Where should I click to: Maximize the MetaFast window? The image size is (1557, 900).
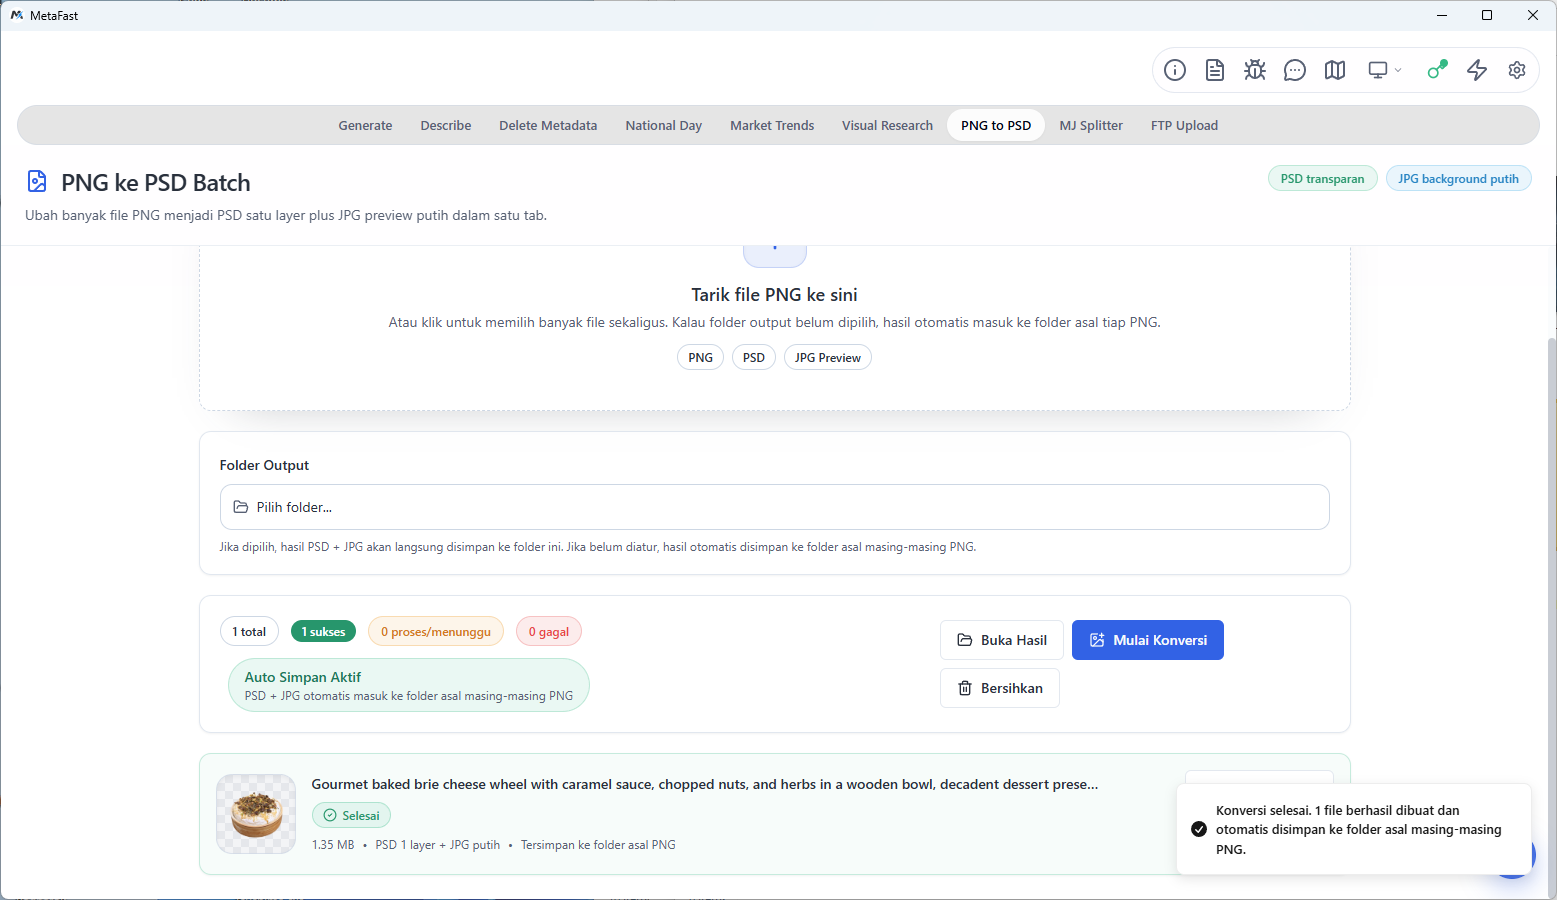tap(1487, 15)
